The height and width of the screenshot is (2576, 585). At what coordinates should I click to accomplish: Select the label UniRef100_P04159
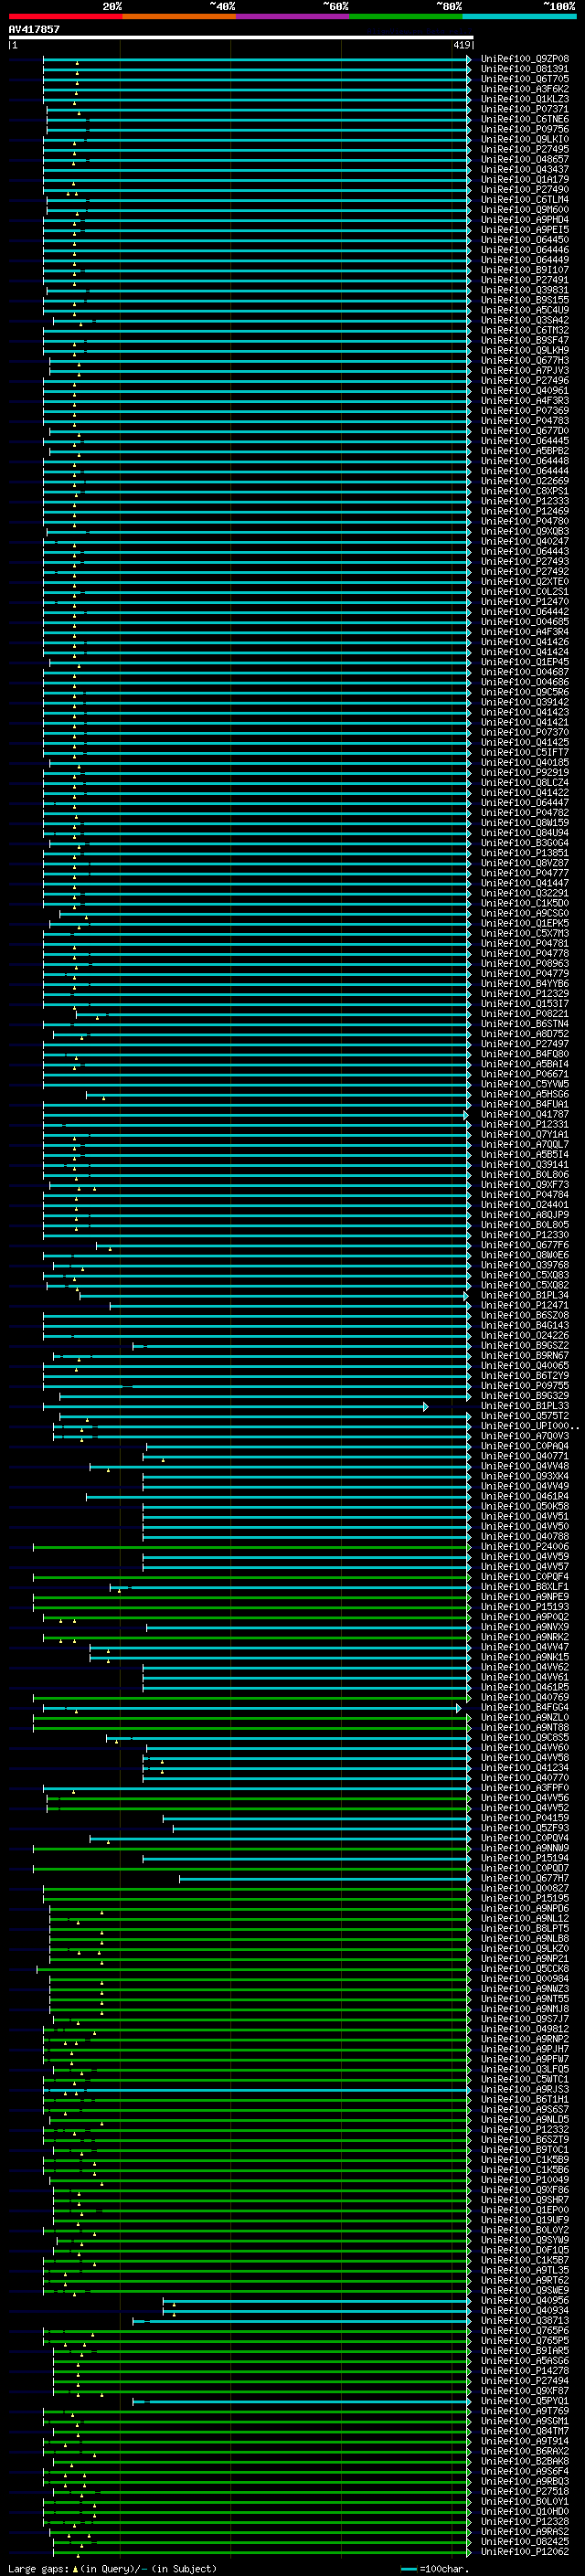(x=524, y=1818)
